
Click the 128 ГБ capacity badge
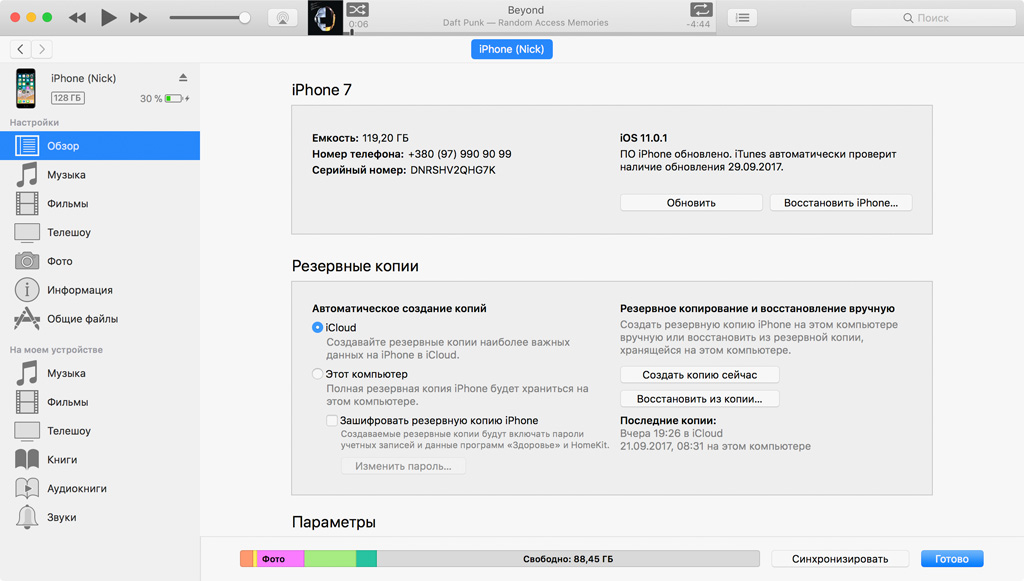[68, 98]
